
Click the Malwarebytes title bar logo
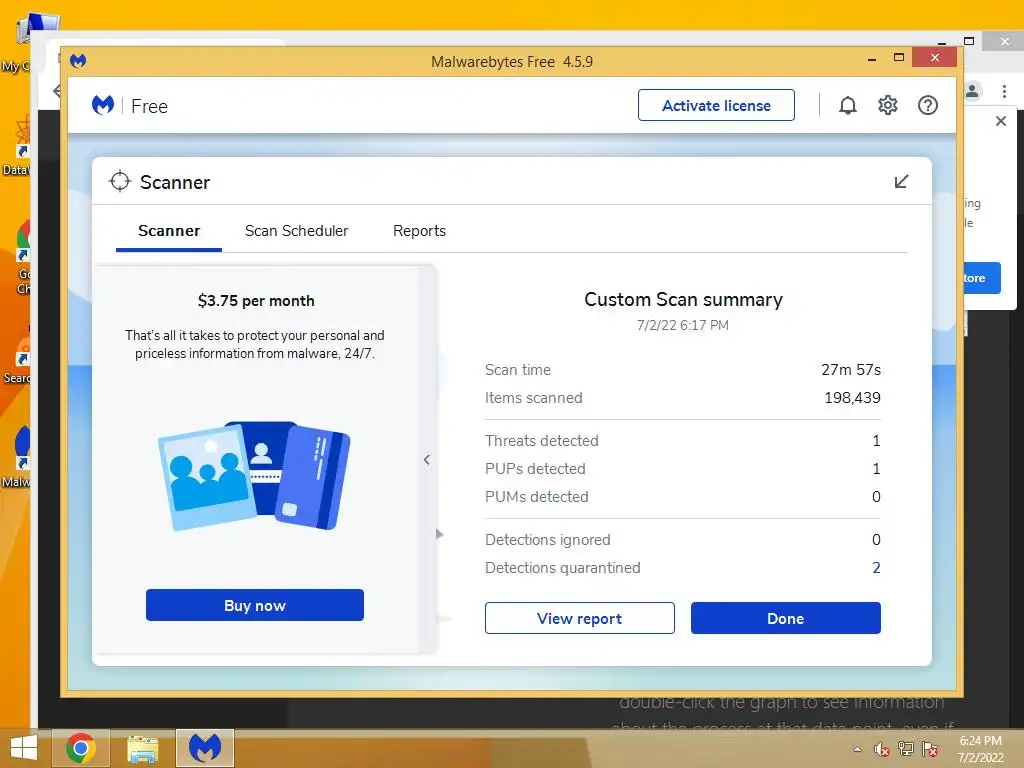point(78,61)
